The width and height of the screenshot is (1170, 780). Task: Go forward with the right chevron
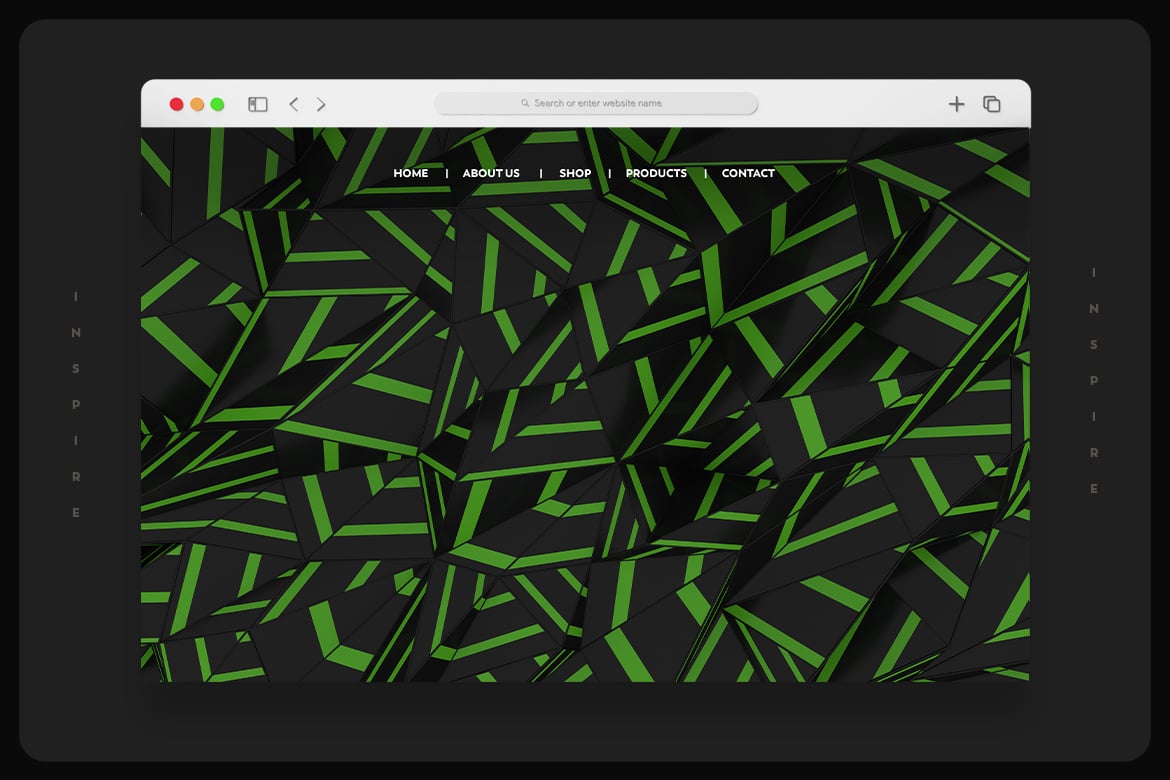321,104
